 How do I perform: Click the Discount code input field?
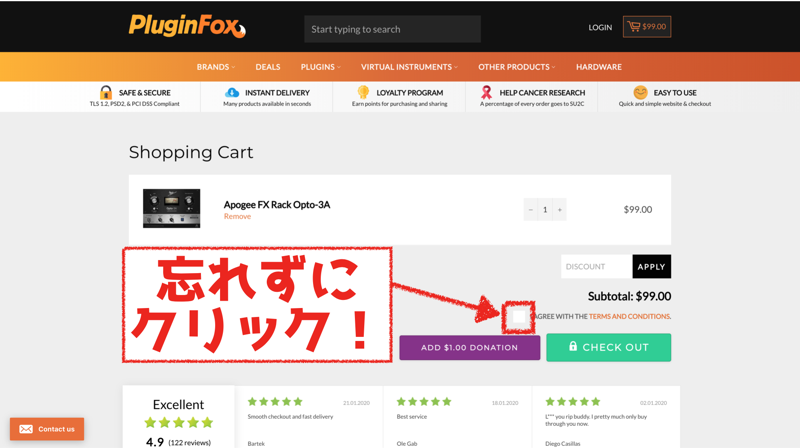coord(596,266)
